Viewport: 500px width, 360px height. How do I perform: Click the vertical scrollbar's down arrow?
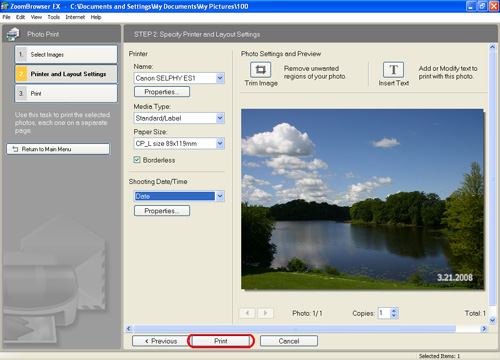tap(493, 320)
